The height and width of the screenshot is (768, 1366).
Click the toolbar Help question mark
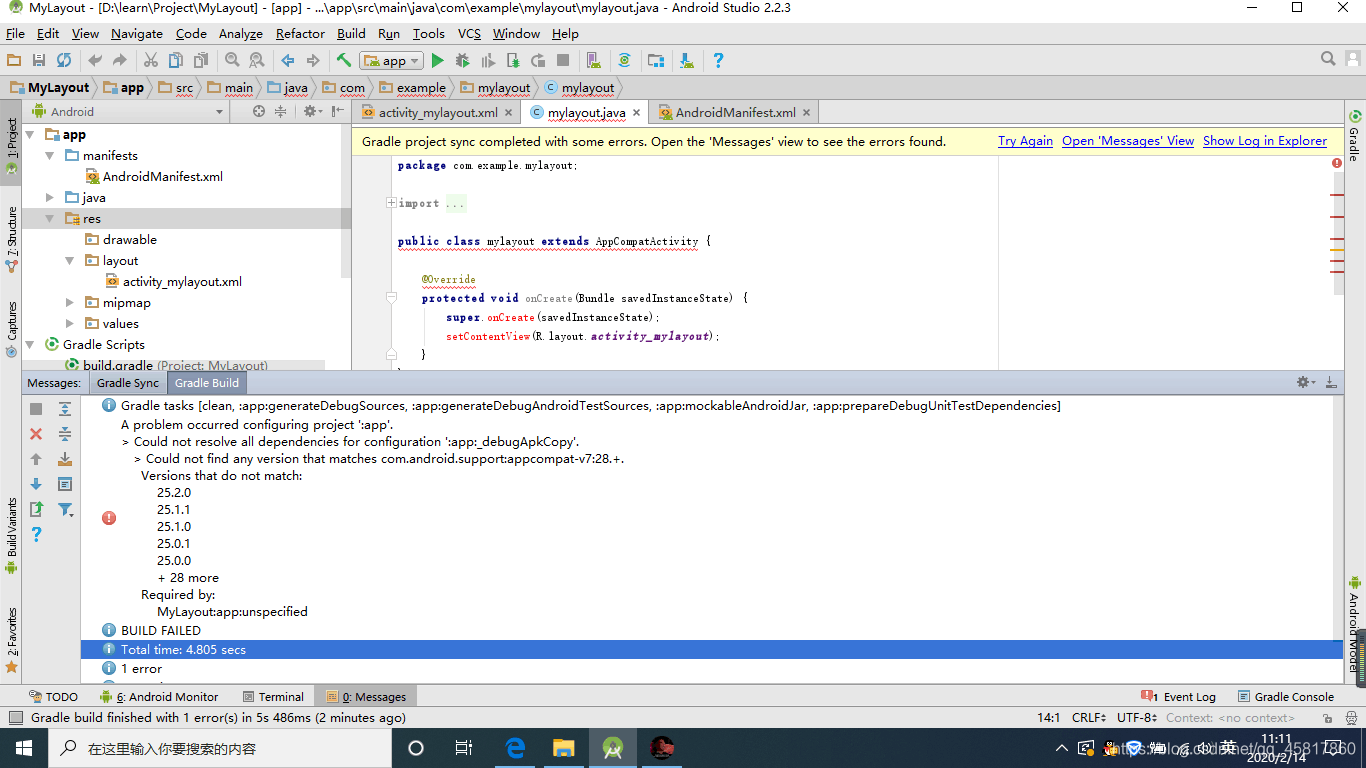click(718, 61)
